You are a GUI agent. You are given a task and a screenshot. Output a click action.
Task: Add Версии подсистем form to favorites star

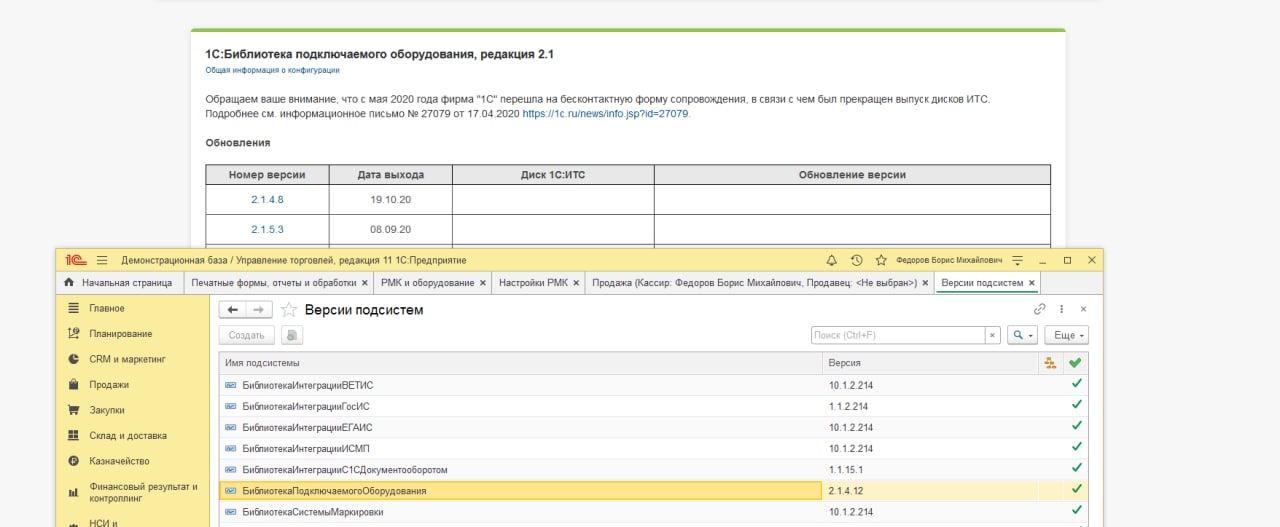point(288,310)
